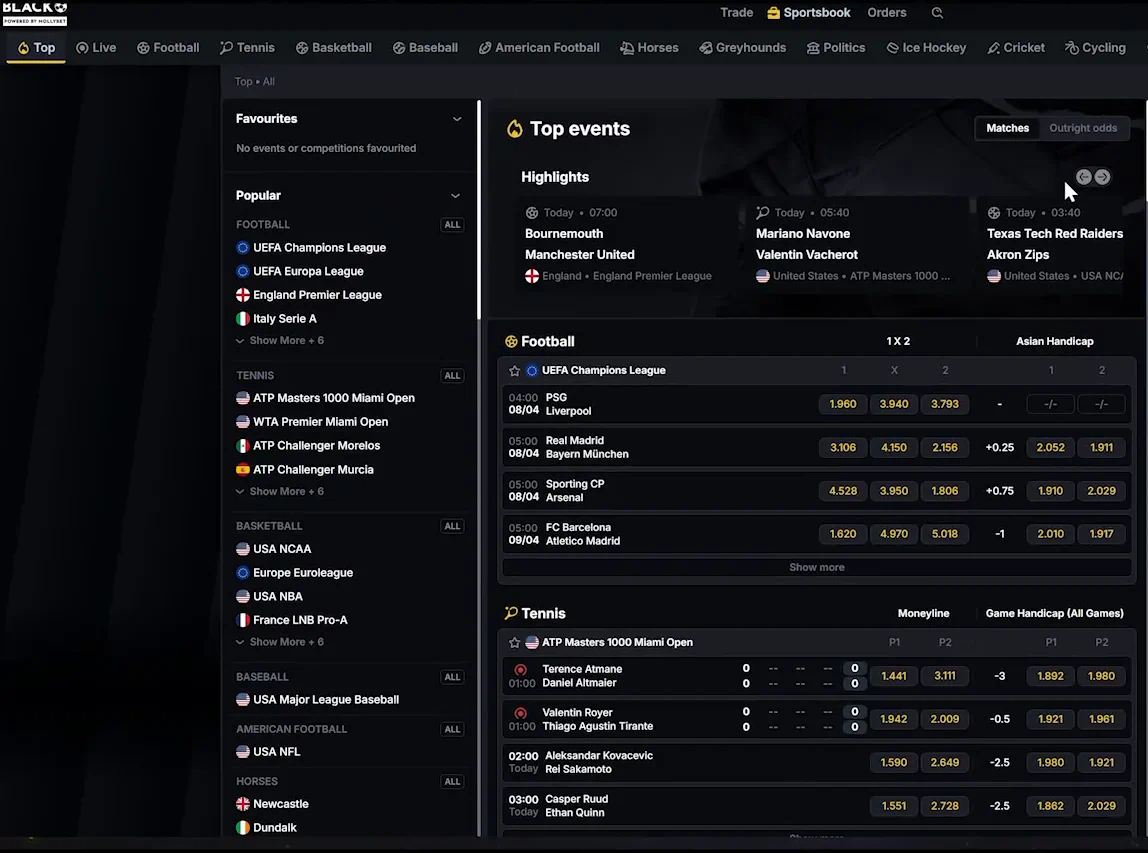This screenshot has width=1148, height=853.
Task: Click Newcastle England flag icon
Action: click(242, 804)
